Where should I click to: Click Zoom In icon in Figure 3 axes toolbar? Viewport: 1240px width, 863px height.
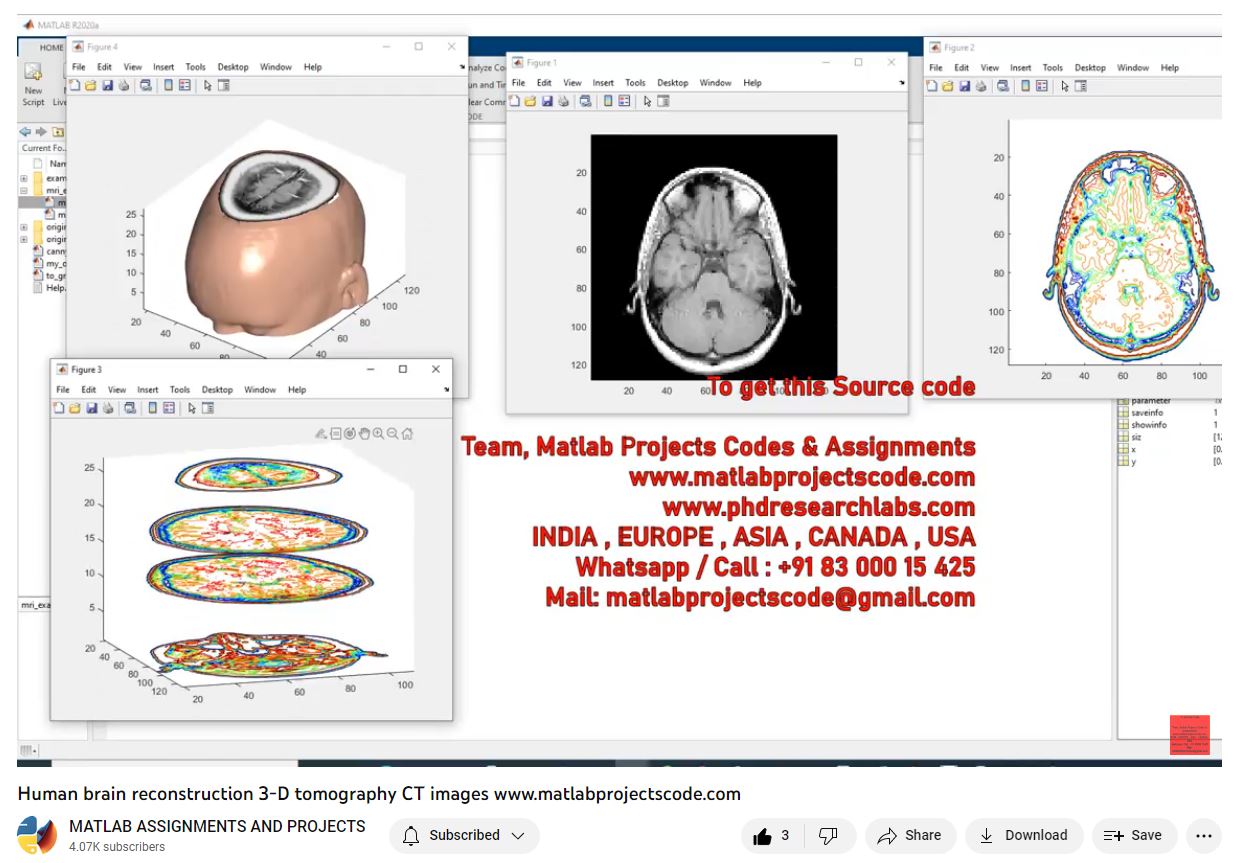pos(378,433)
